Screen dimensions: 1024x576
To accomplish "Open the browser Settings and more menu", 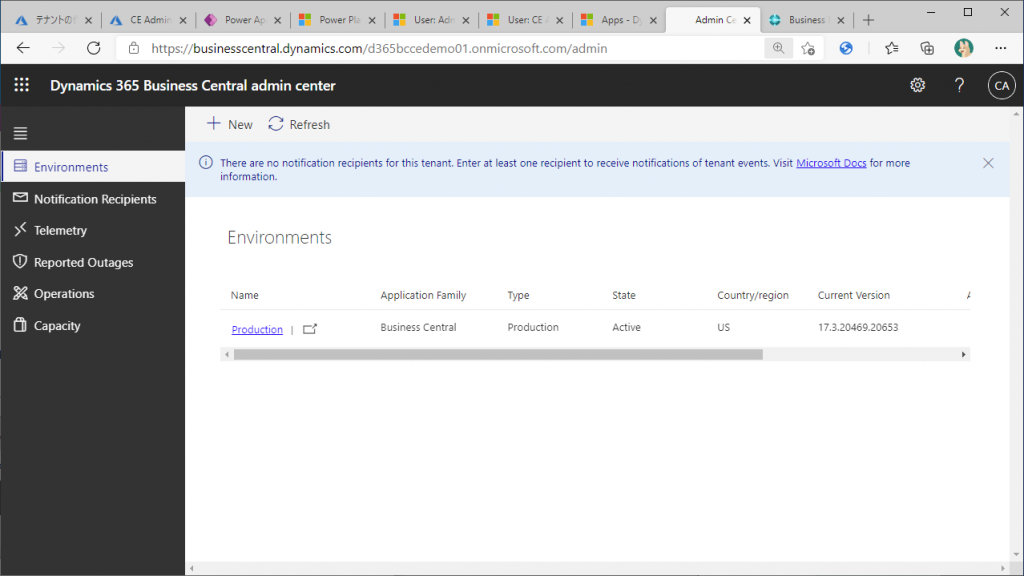I will pyautogui.click(x=1000, y=48).
